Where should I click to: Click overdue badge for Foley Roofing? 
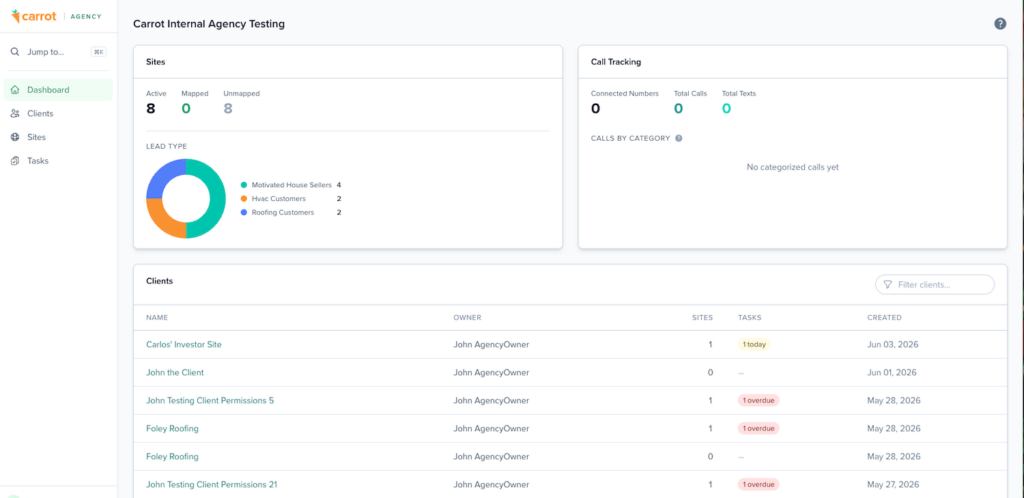point(758,429)
